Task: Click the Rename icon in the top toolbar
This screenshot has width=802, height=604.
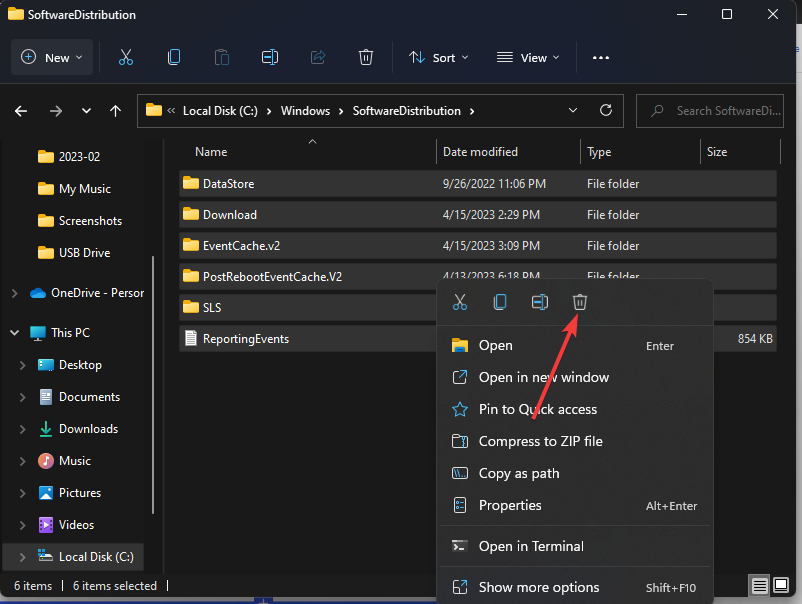Action: [x=270, y=57]
